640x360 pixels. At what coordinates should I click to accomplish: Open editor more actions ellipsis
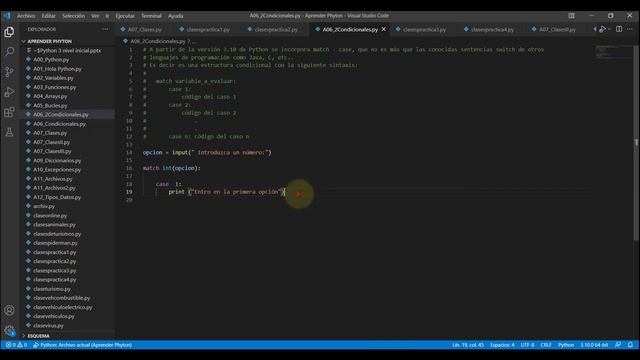click(630, 29)
